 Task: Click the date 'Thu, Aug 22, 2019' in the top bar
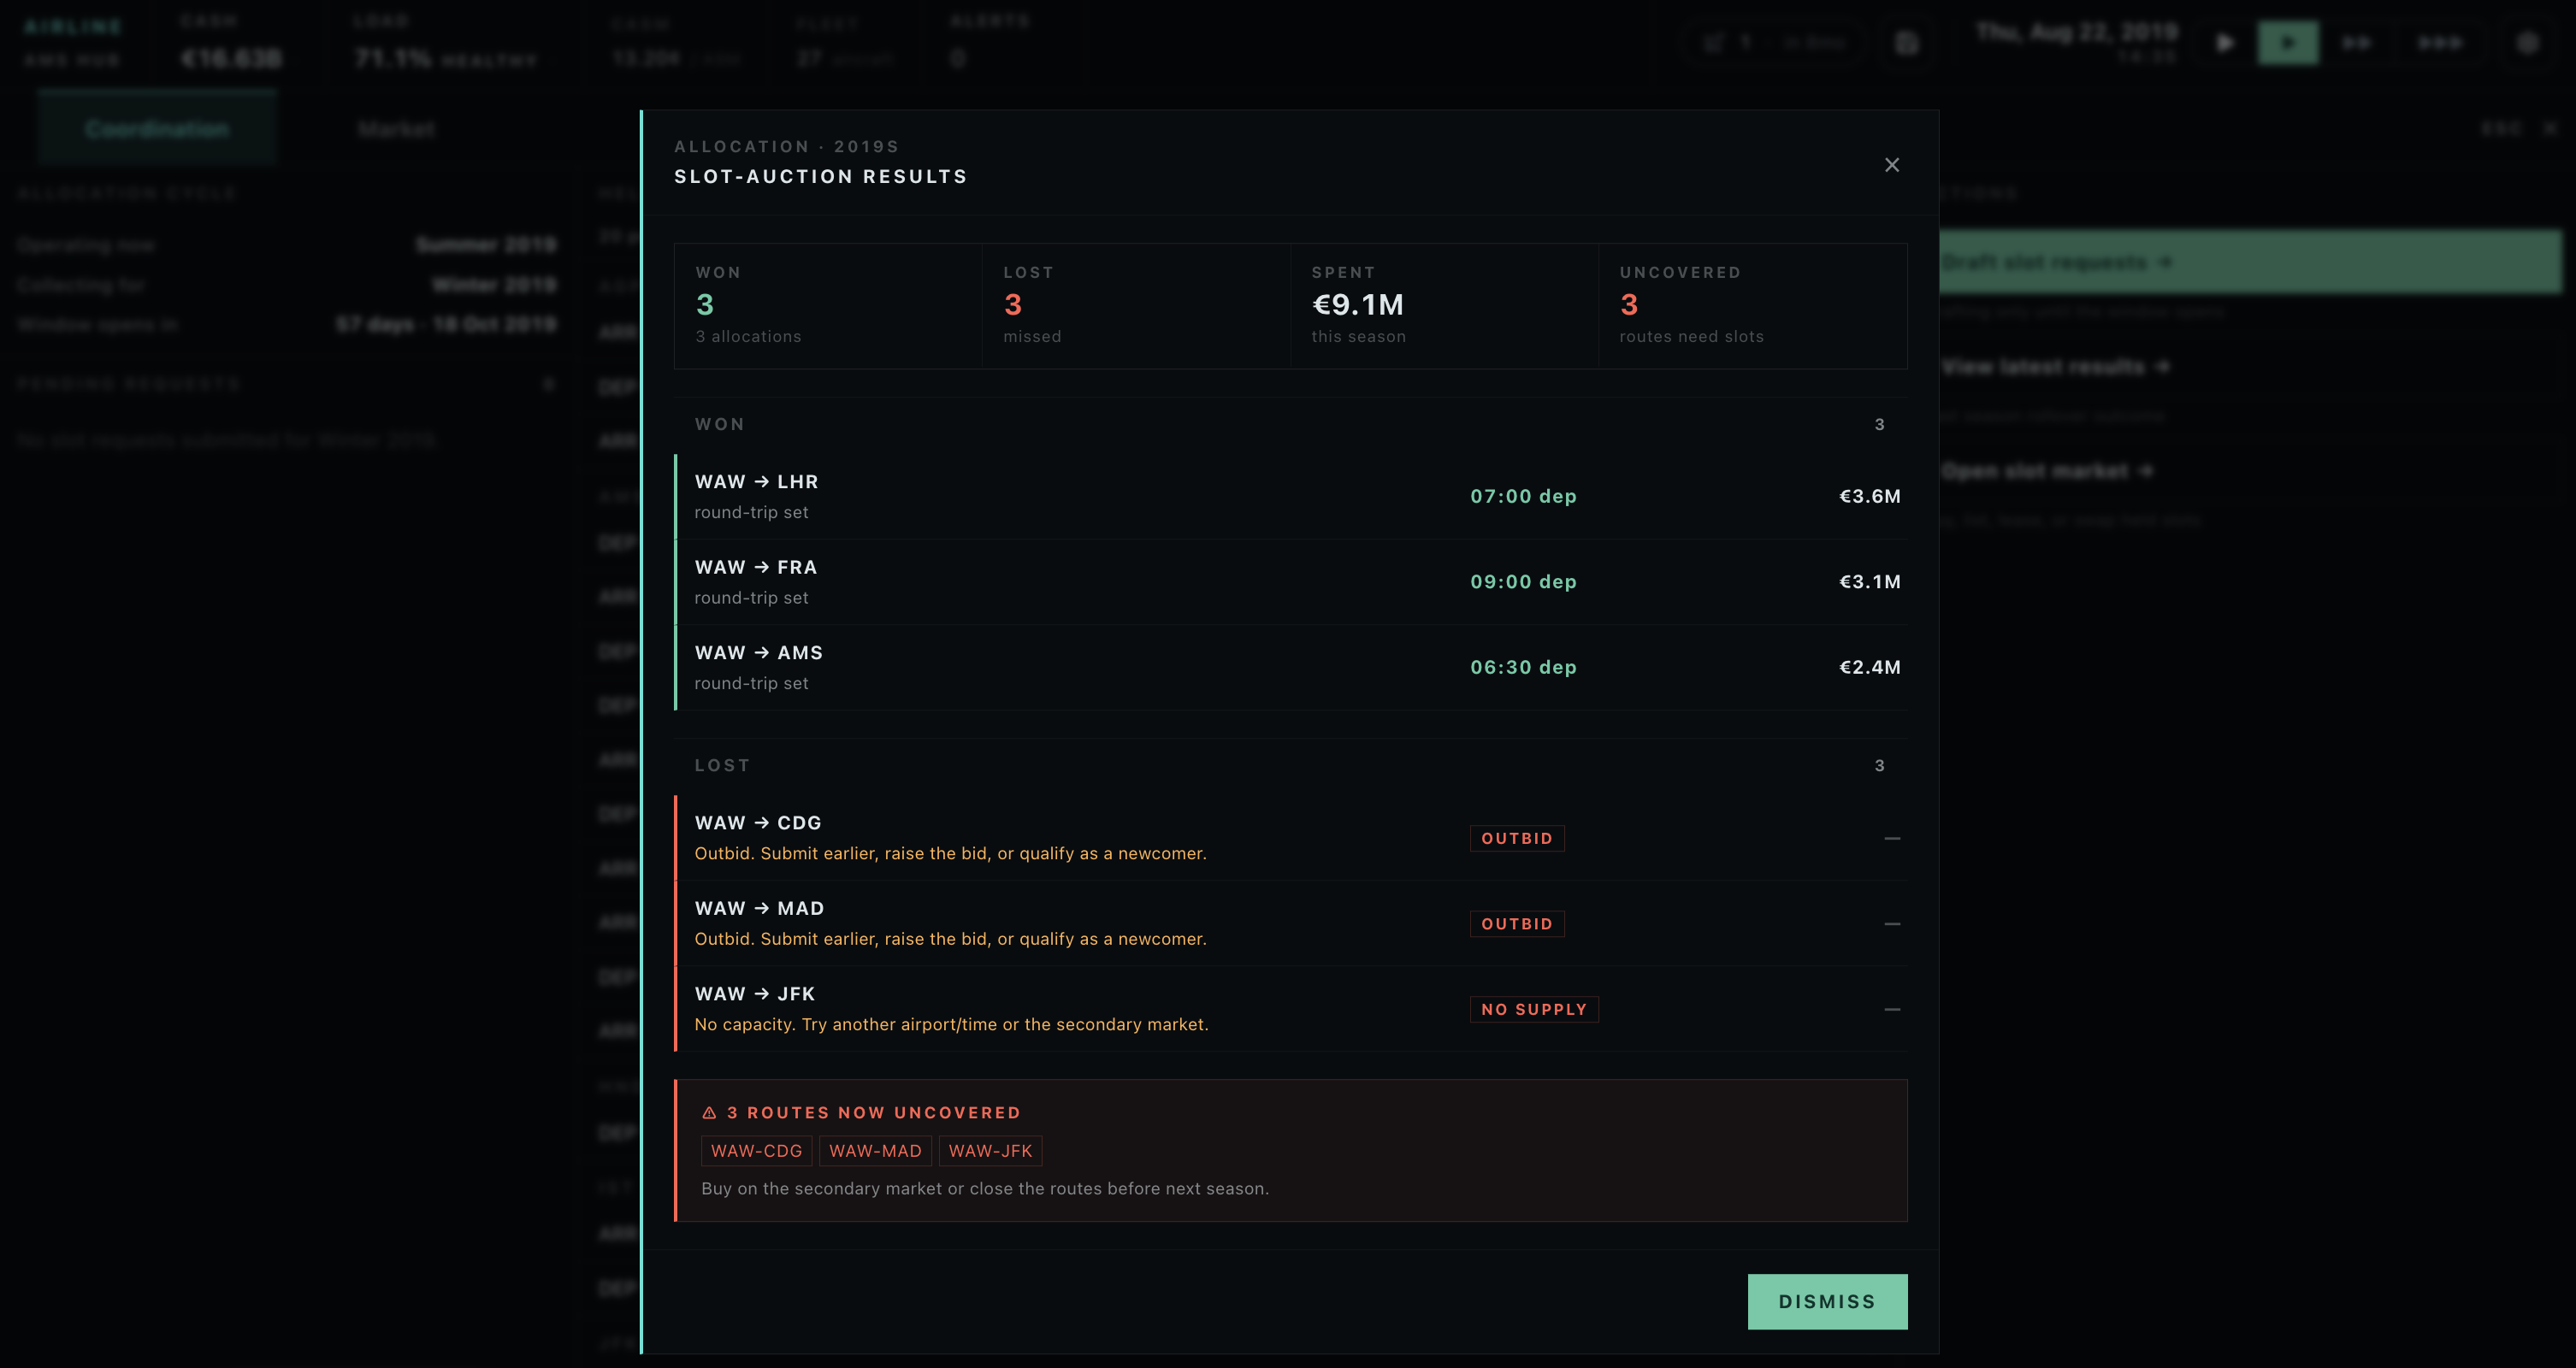(2077, 33)
